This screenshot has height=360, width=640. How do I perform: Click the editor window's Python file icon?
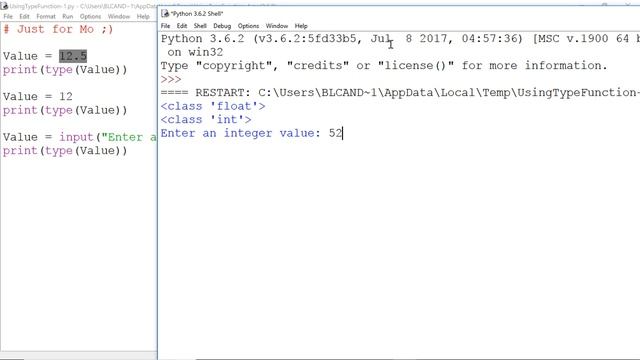pos(4,6)
